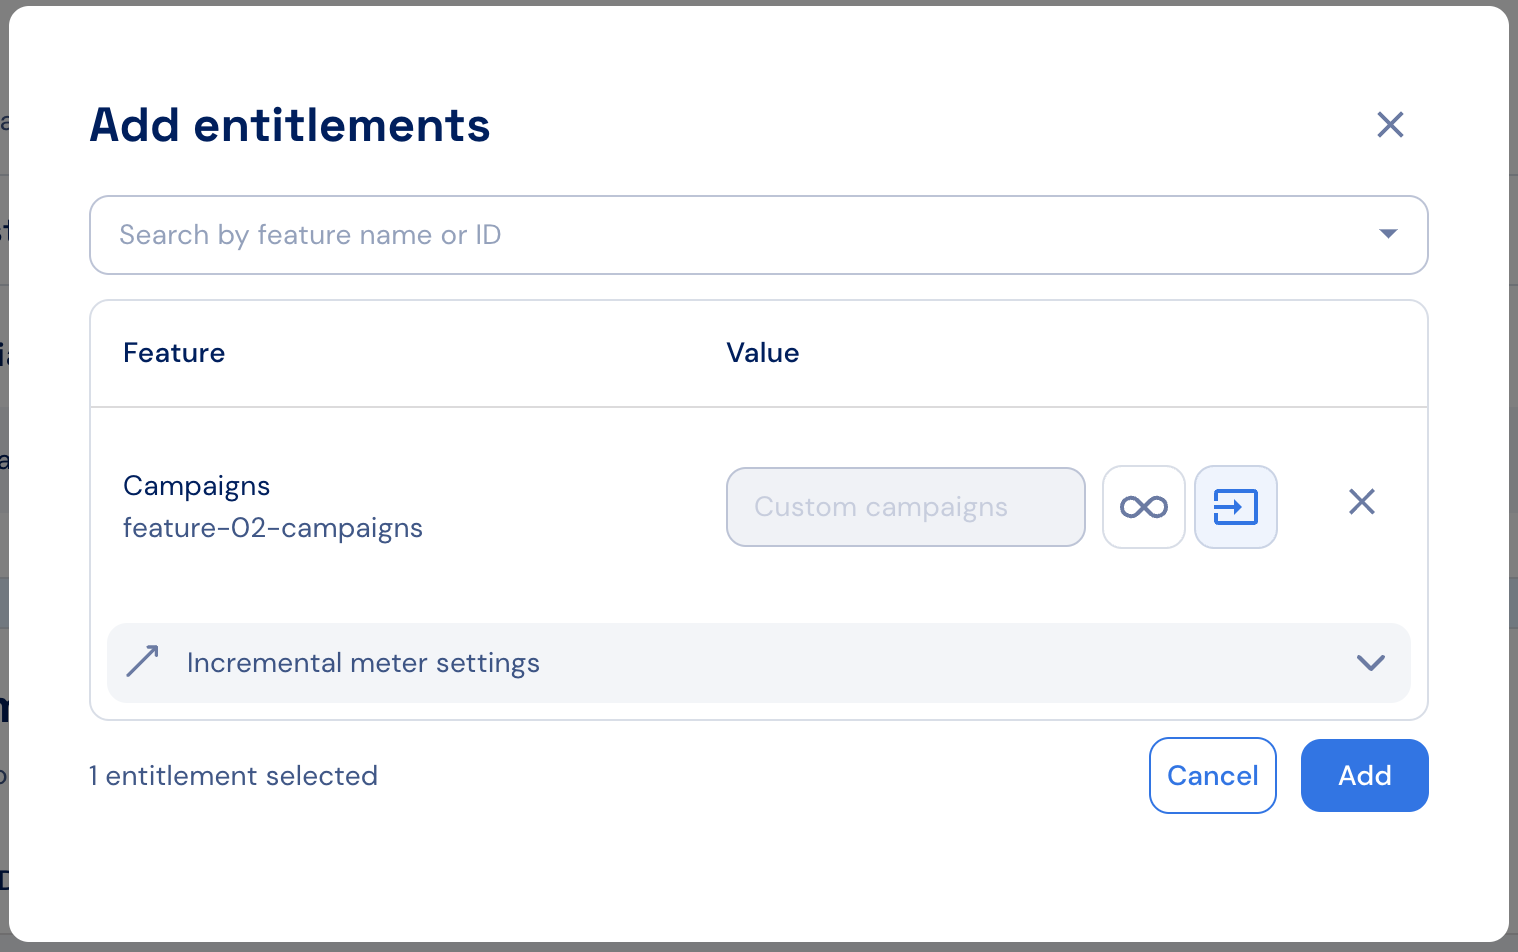1518x952 pixels.
Task: Click the diagonal arrow meter icon
Action: 142,662
